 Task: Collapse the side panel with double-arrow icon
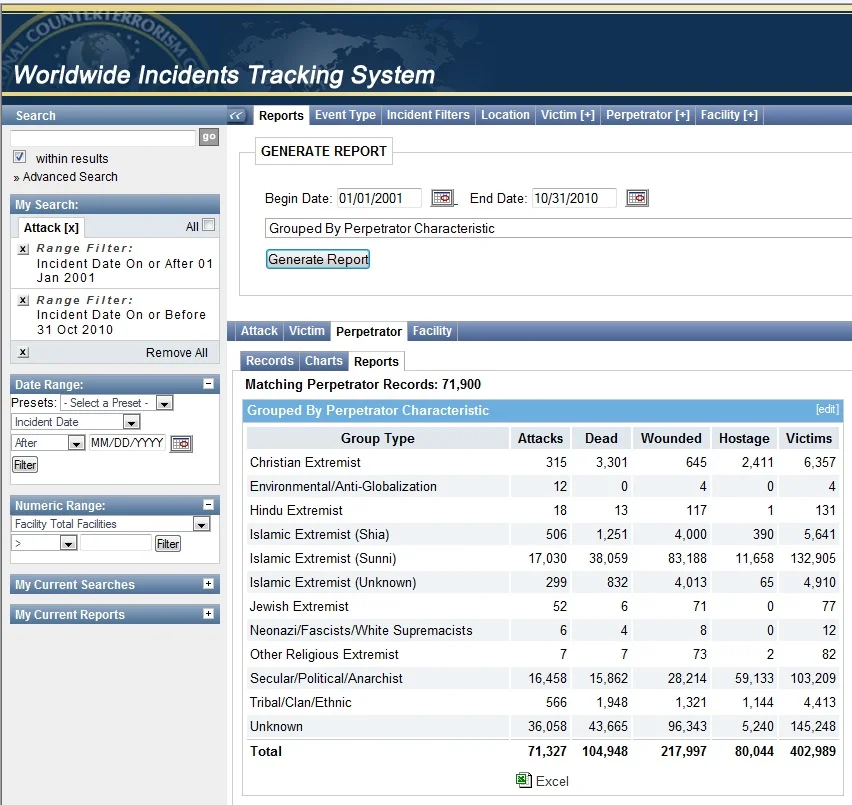point(237,116)
